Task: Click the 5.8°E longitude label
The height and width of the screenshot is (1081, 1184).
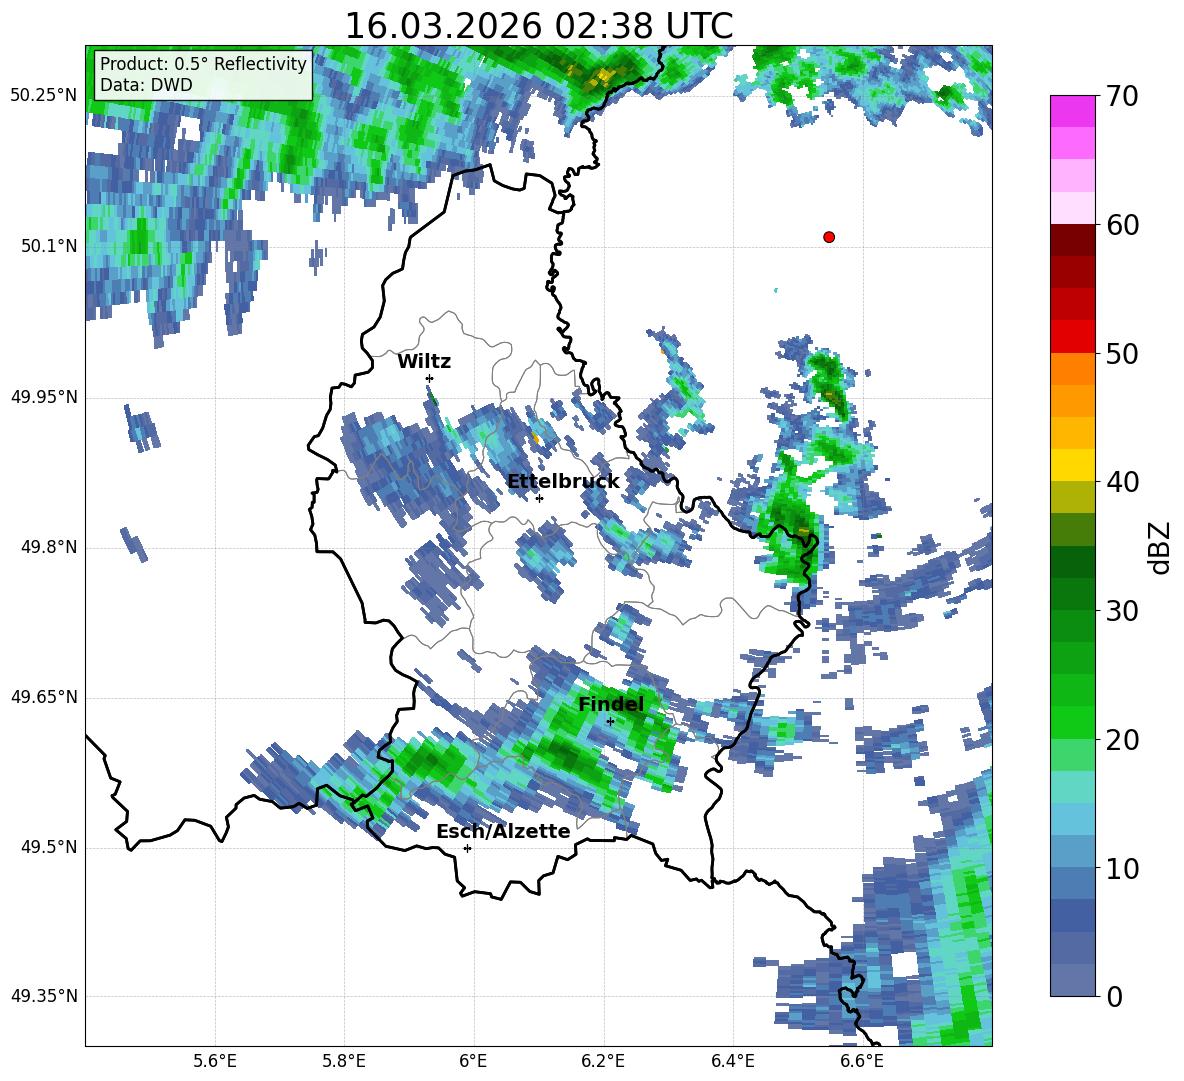Action: pos(344,1061)
